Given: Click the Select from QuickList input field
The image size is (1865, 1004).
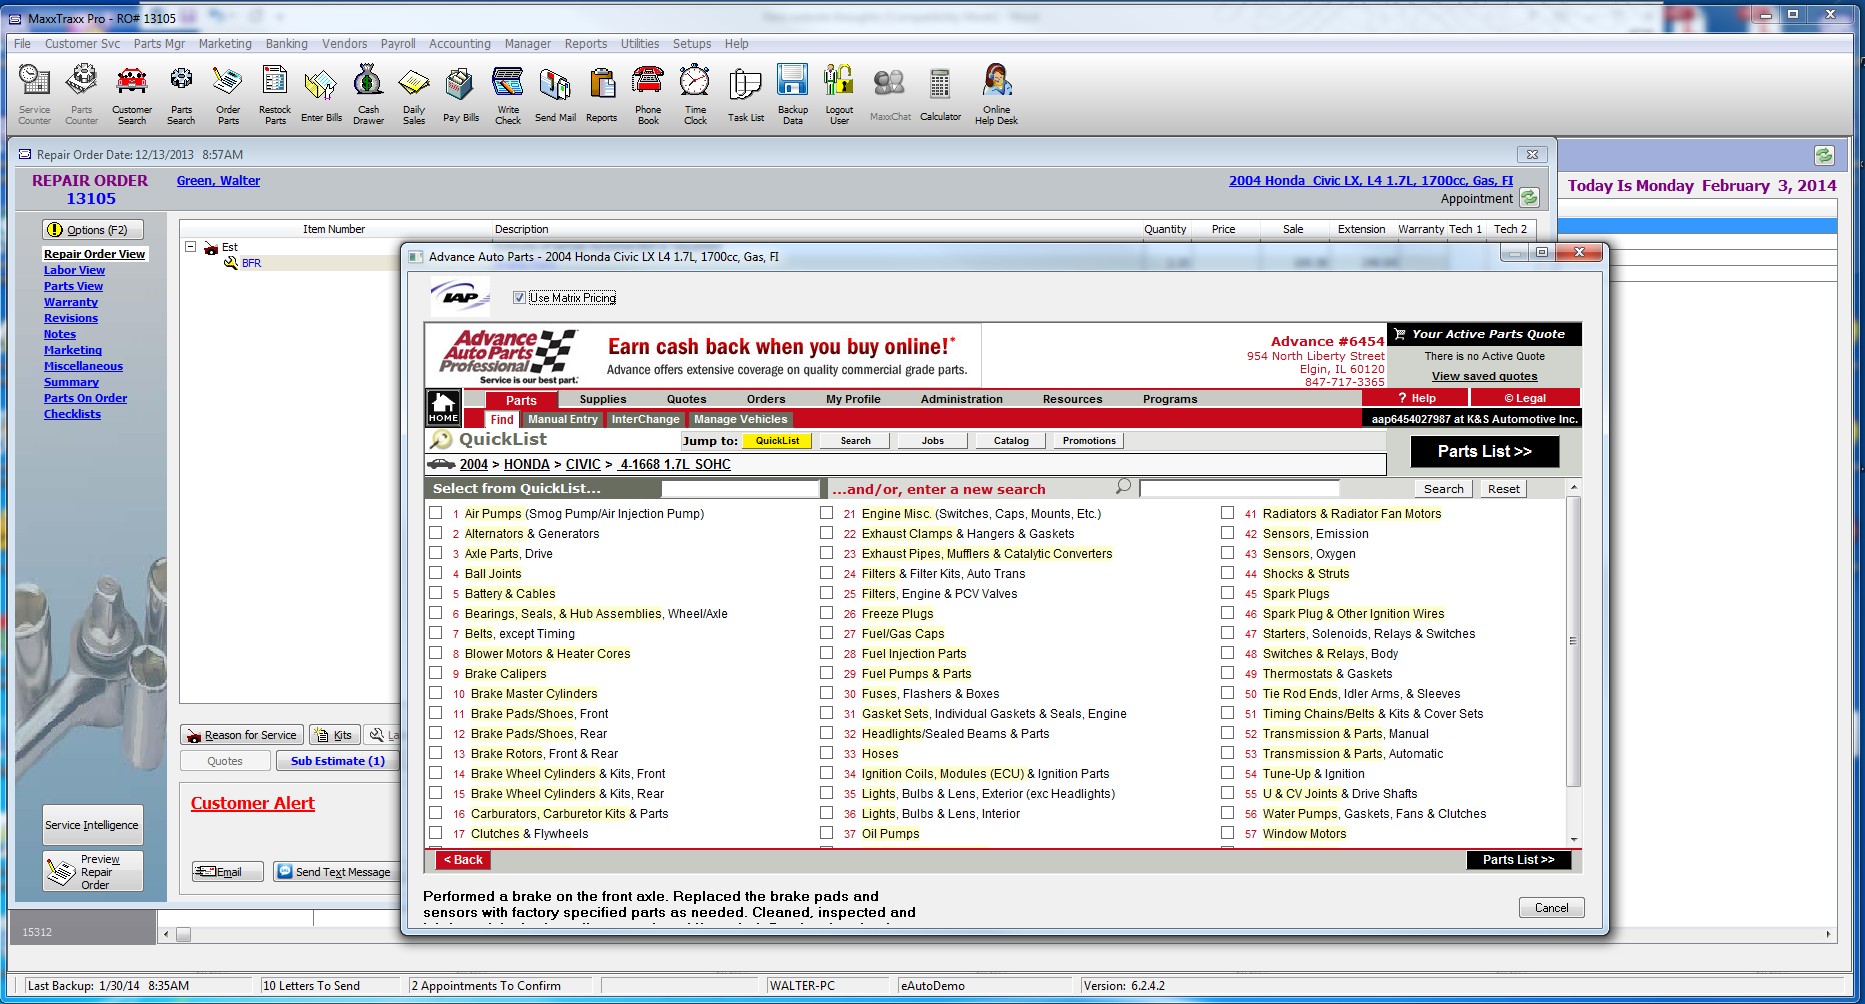Looking at the screenshot, I should click(x=740, y=488).
